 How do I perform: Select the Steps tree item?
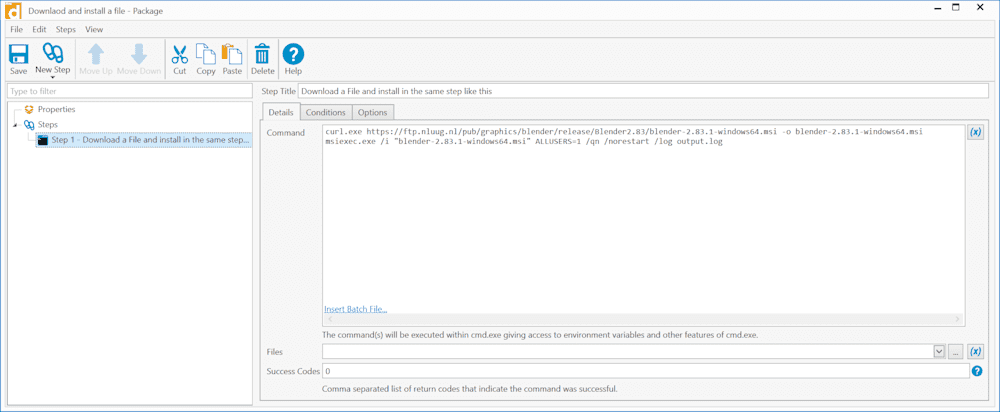coord(48,125)
